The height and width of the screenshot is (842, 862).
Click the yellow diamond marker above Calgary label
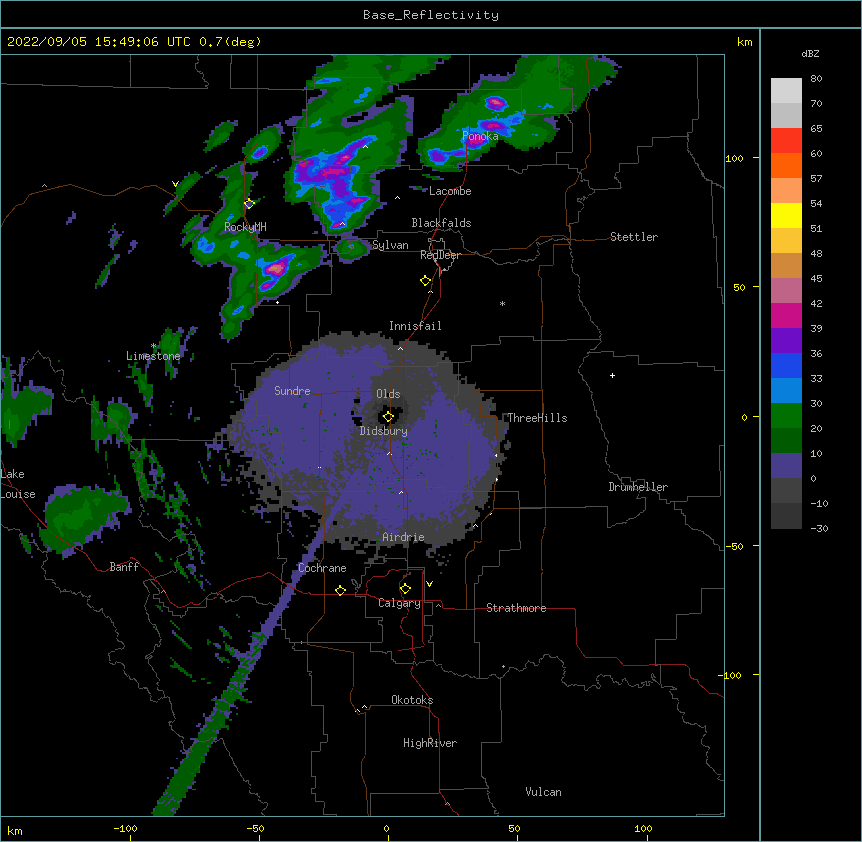[405, 589]
